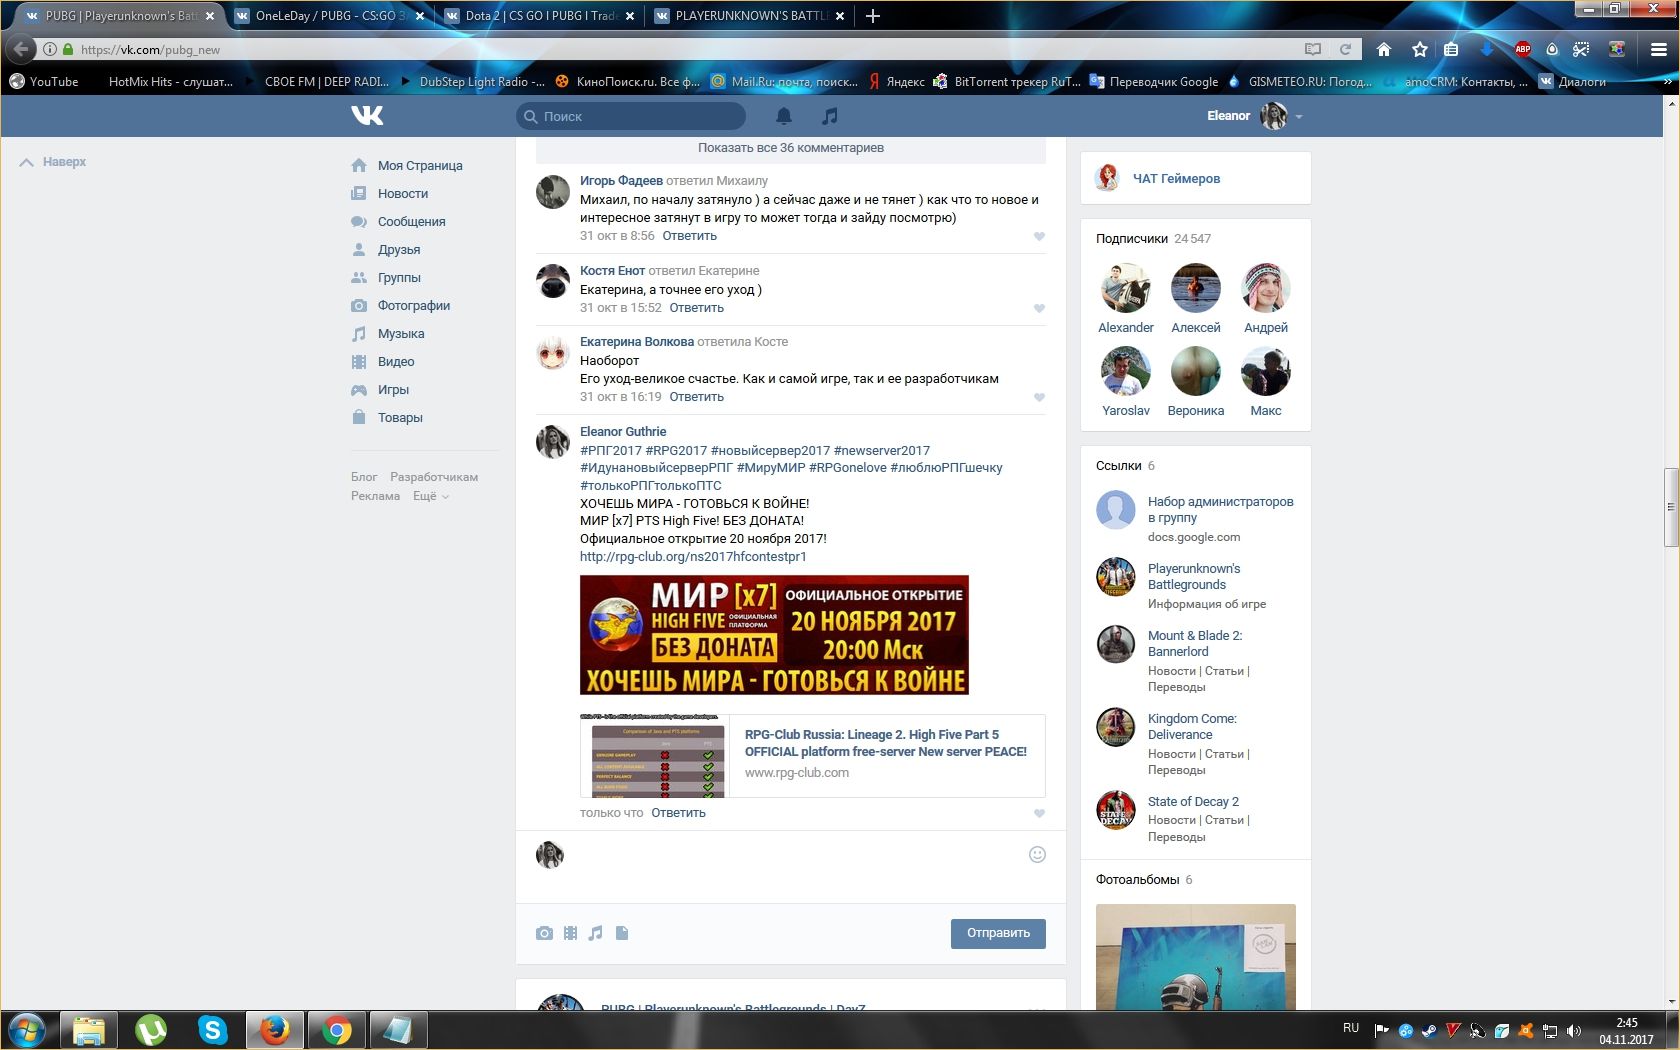The height and width of the screenshot is (1050, 1680).
Task: Open subscriber Alexander's avatar
Action: (1126, 288)
